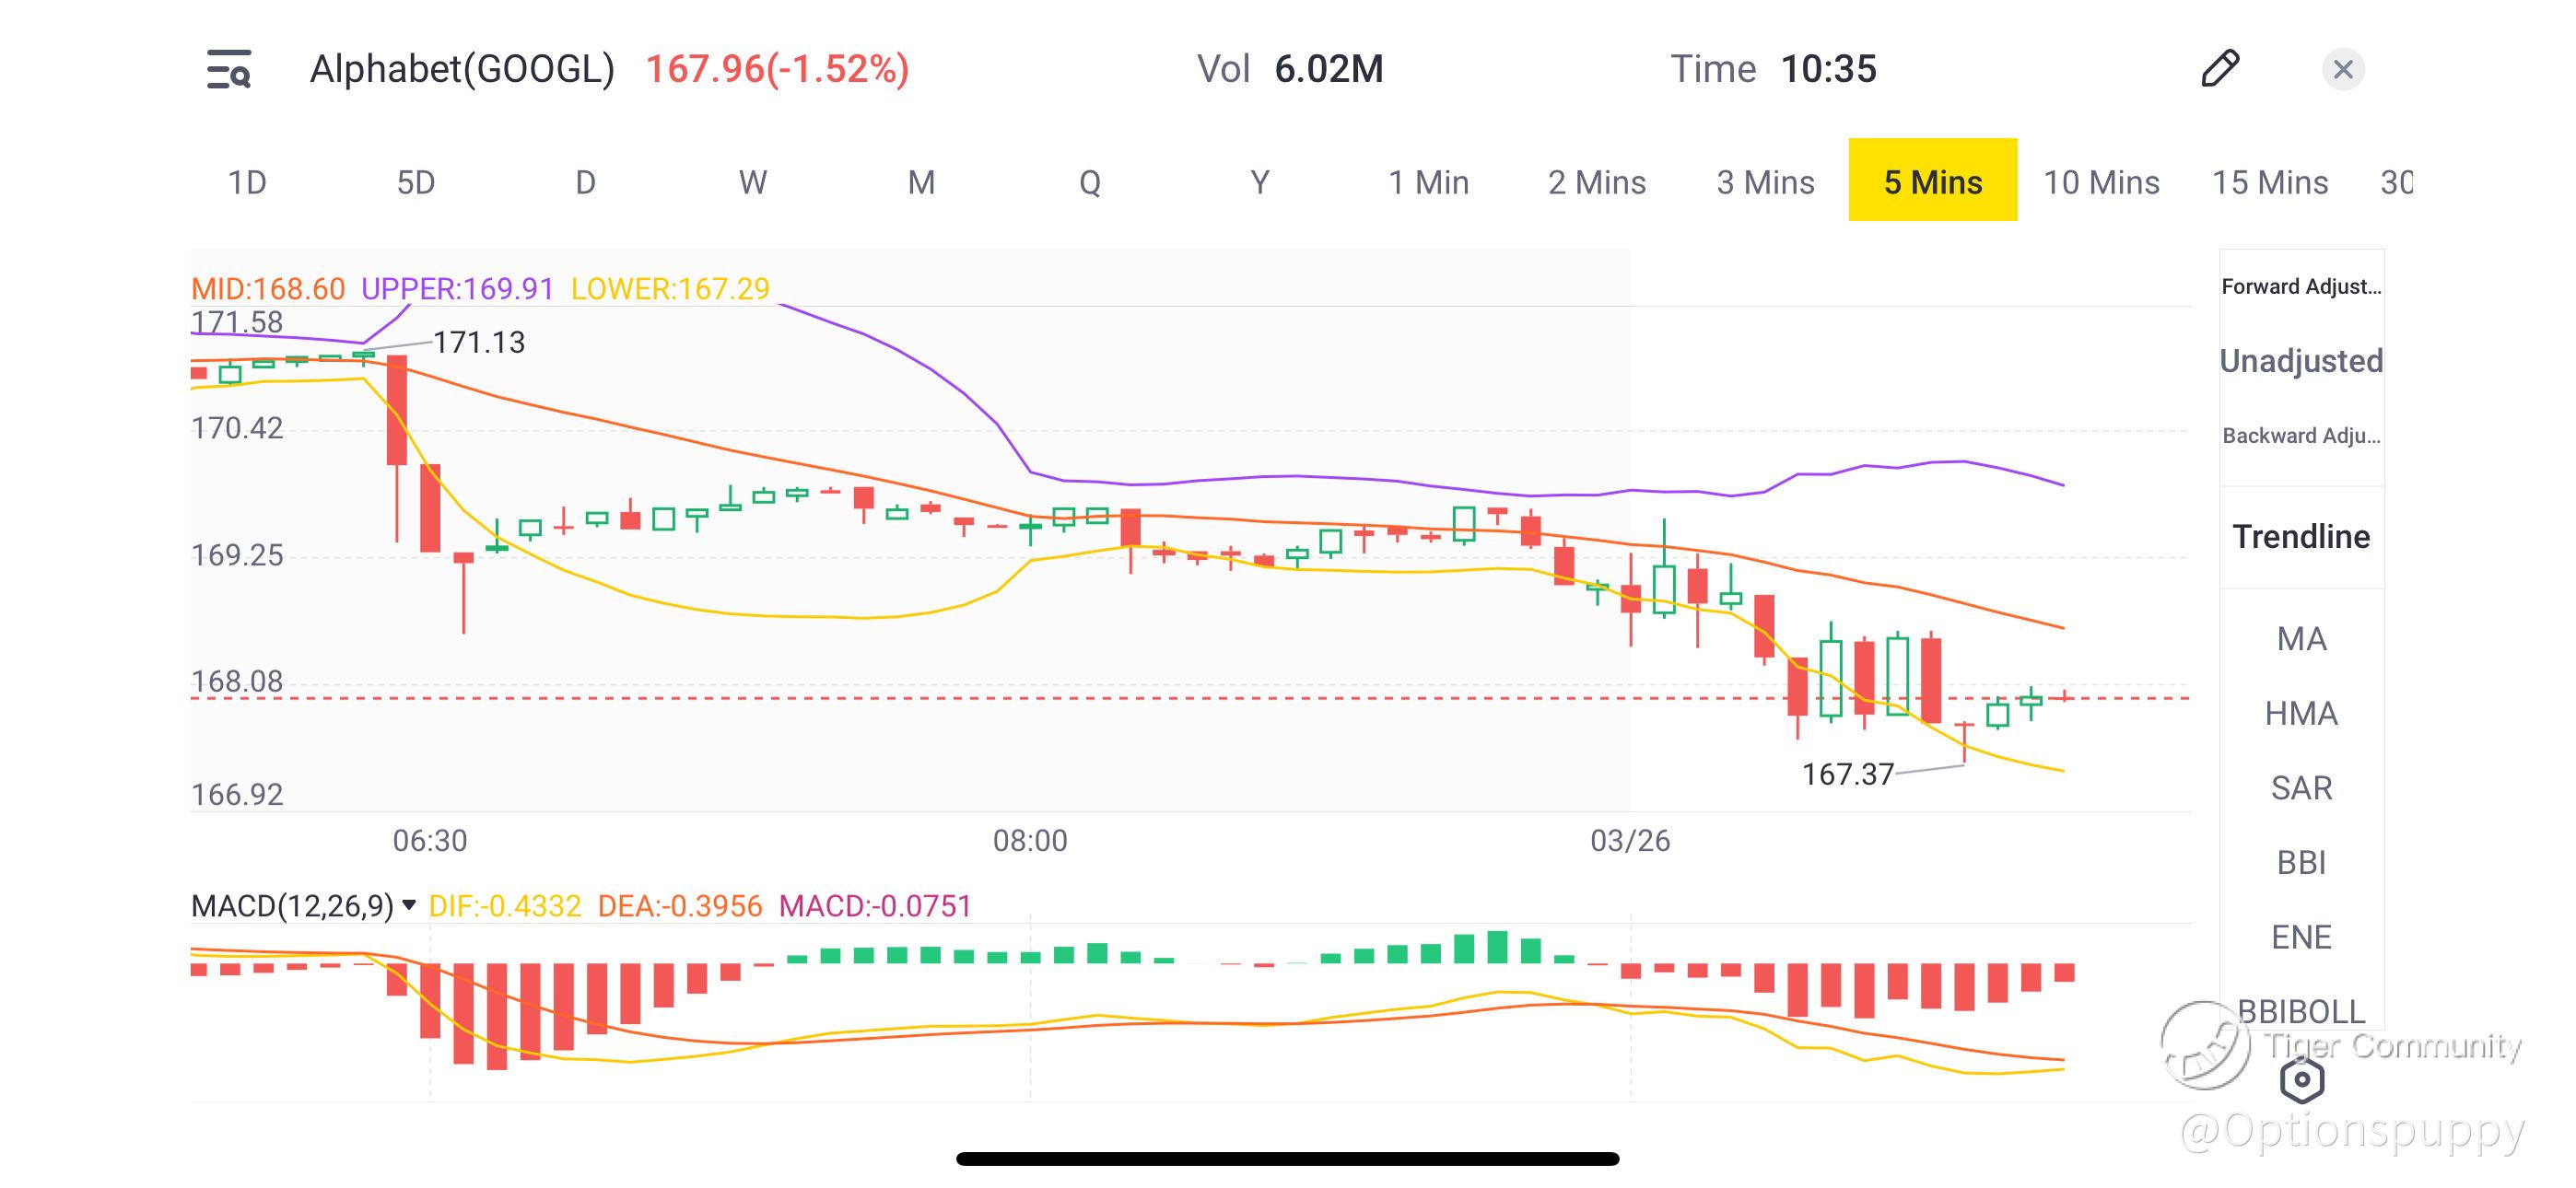Select Forward Adjust price option
2576x1188 pixels.
[x=2301, y=287]
